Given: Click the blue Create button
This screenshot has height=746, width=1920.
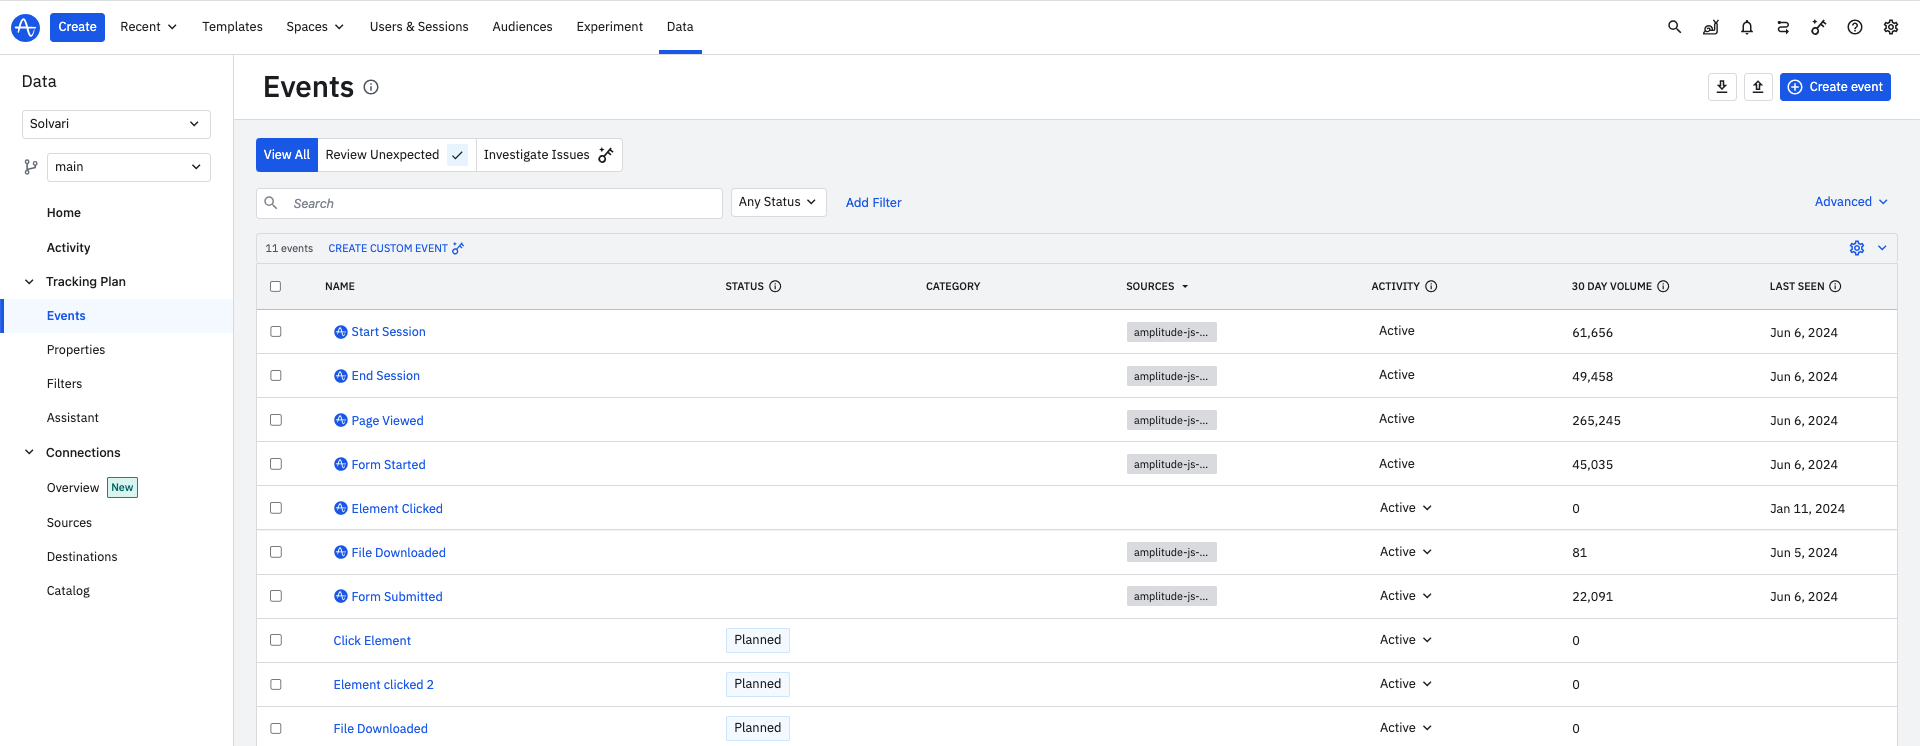Looking at the screenshot, I should click(x=77, y=27).
